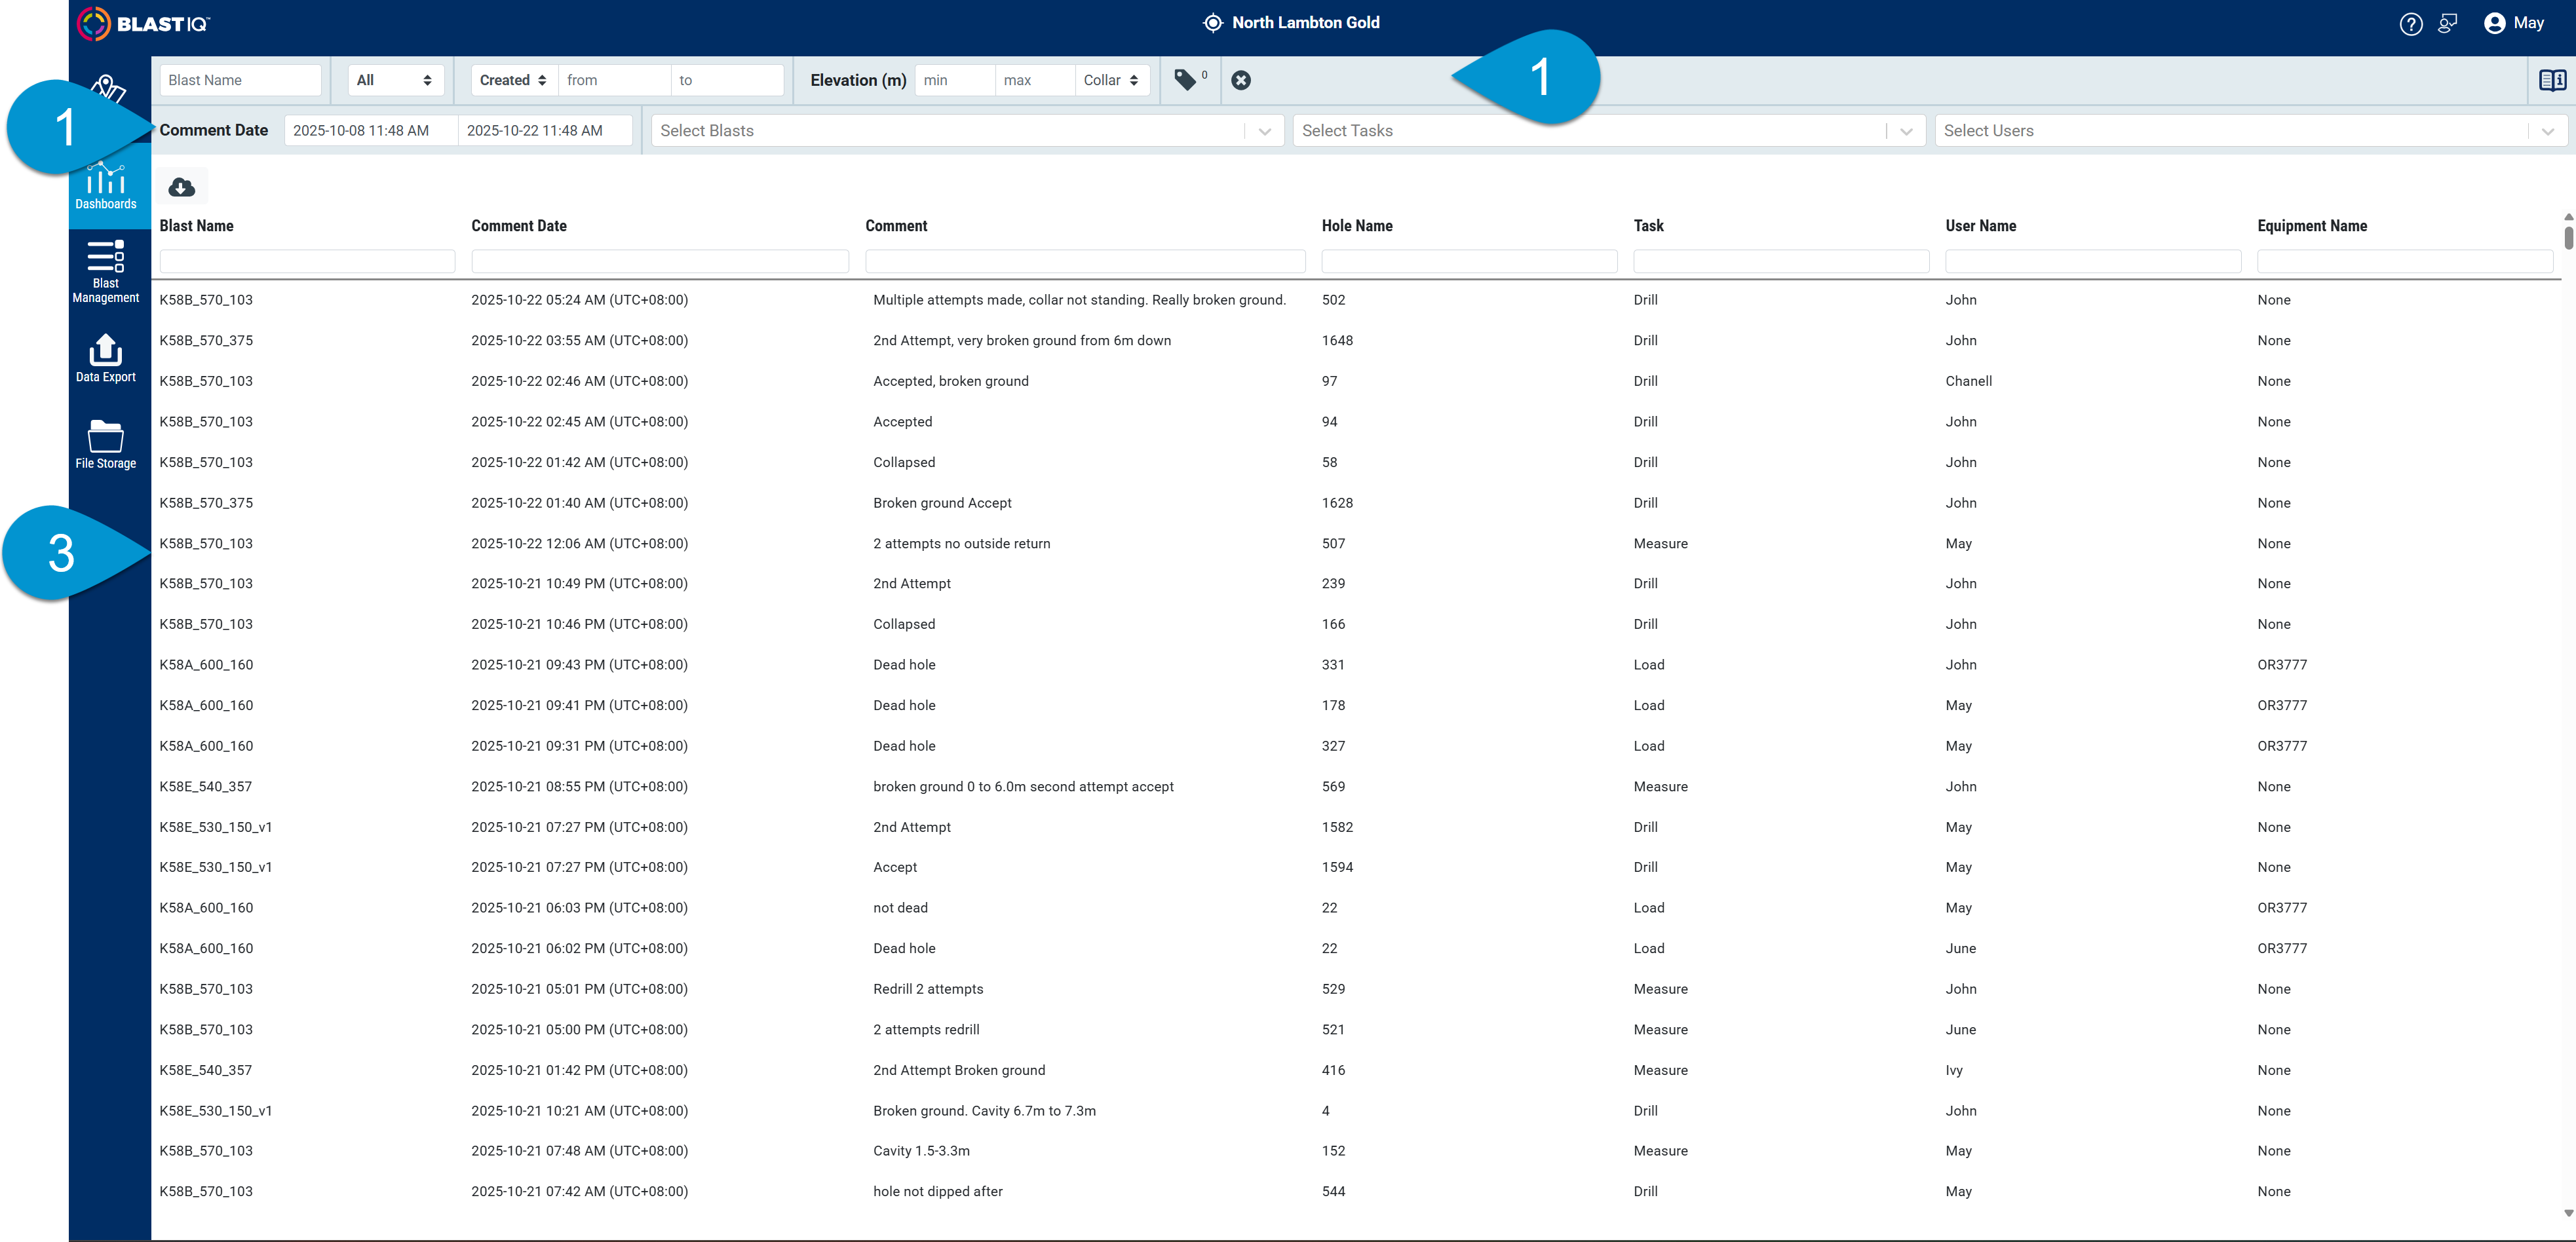Expand the Select Tasks dropdown
The width and height of the screenshot is (2576, 1242).
click(x=1608, y=131)
